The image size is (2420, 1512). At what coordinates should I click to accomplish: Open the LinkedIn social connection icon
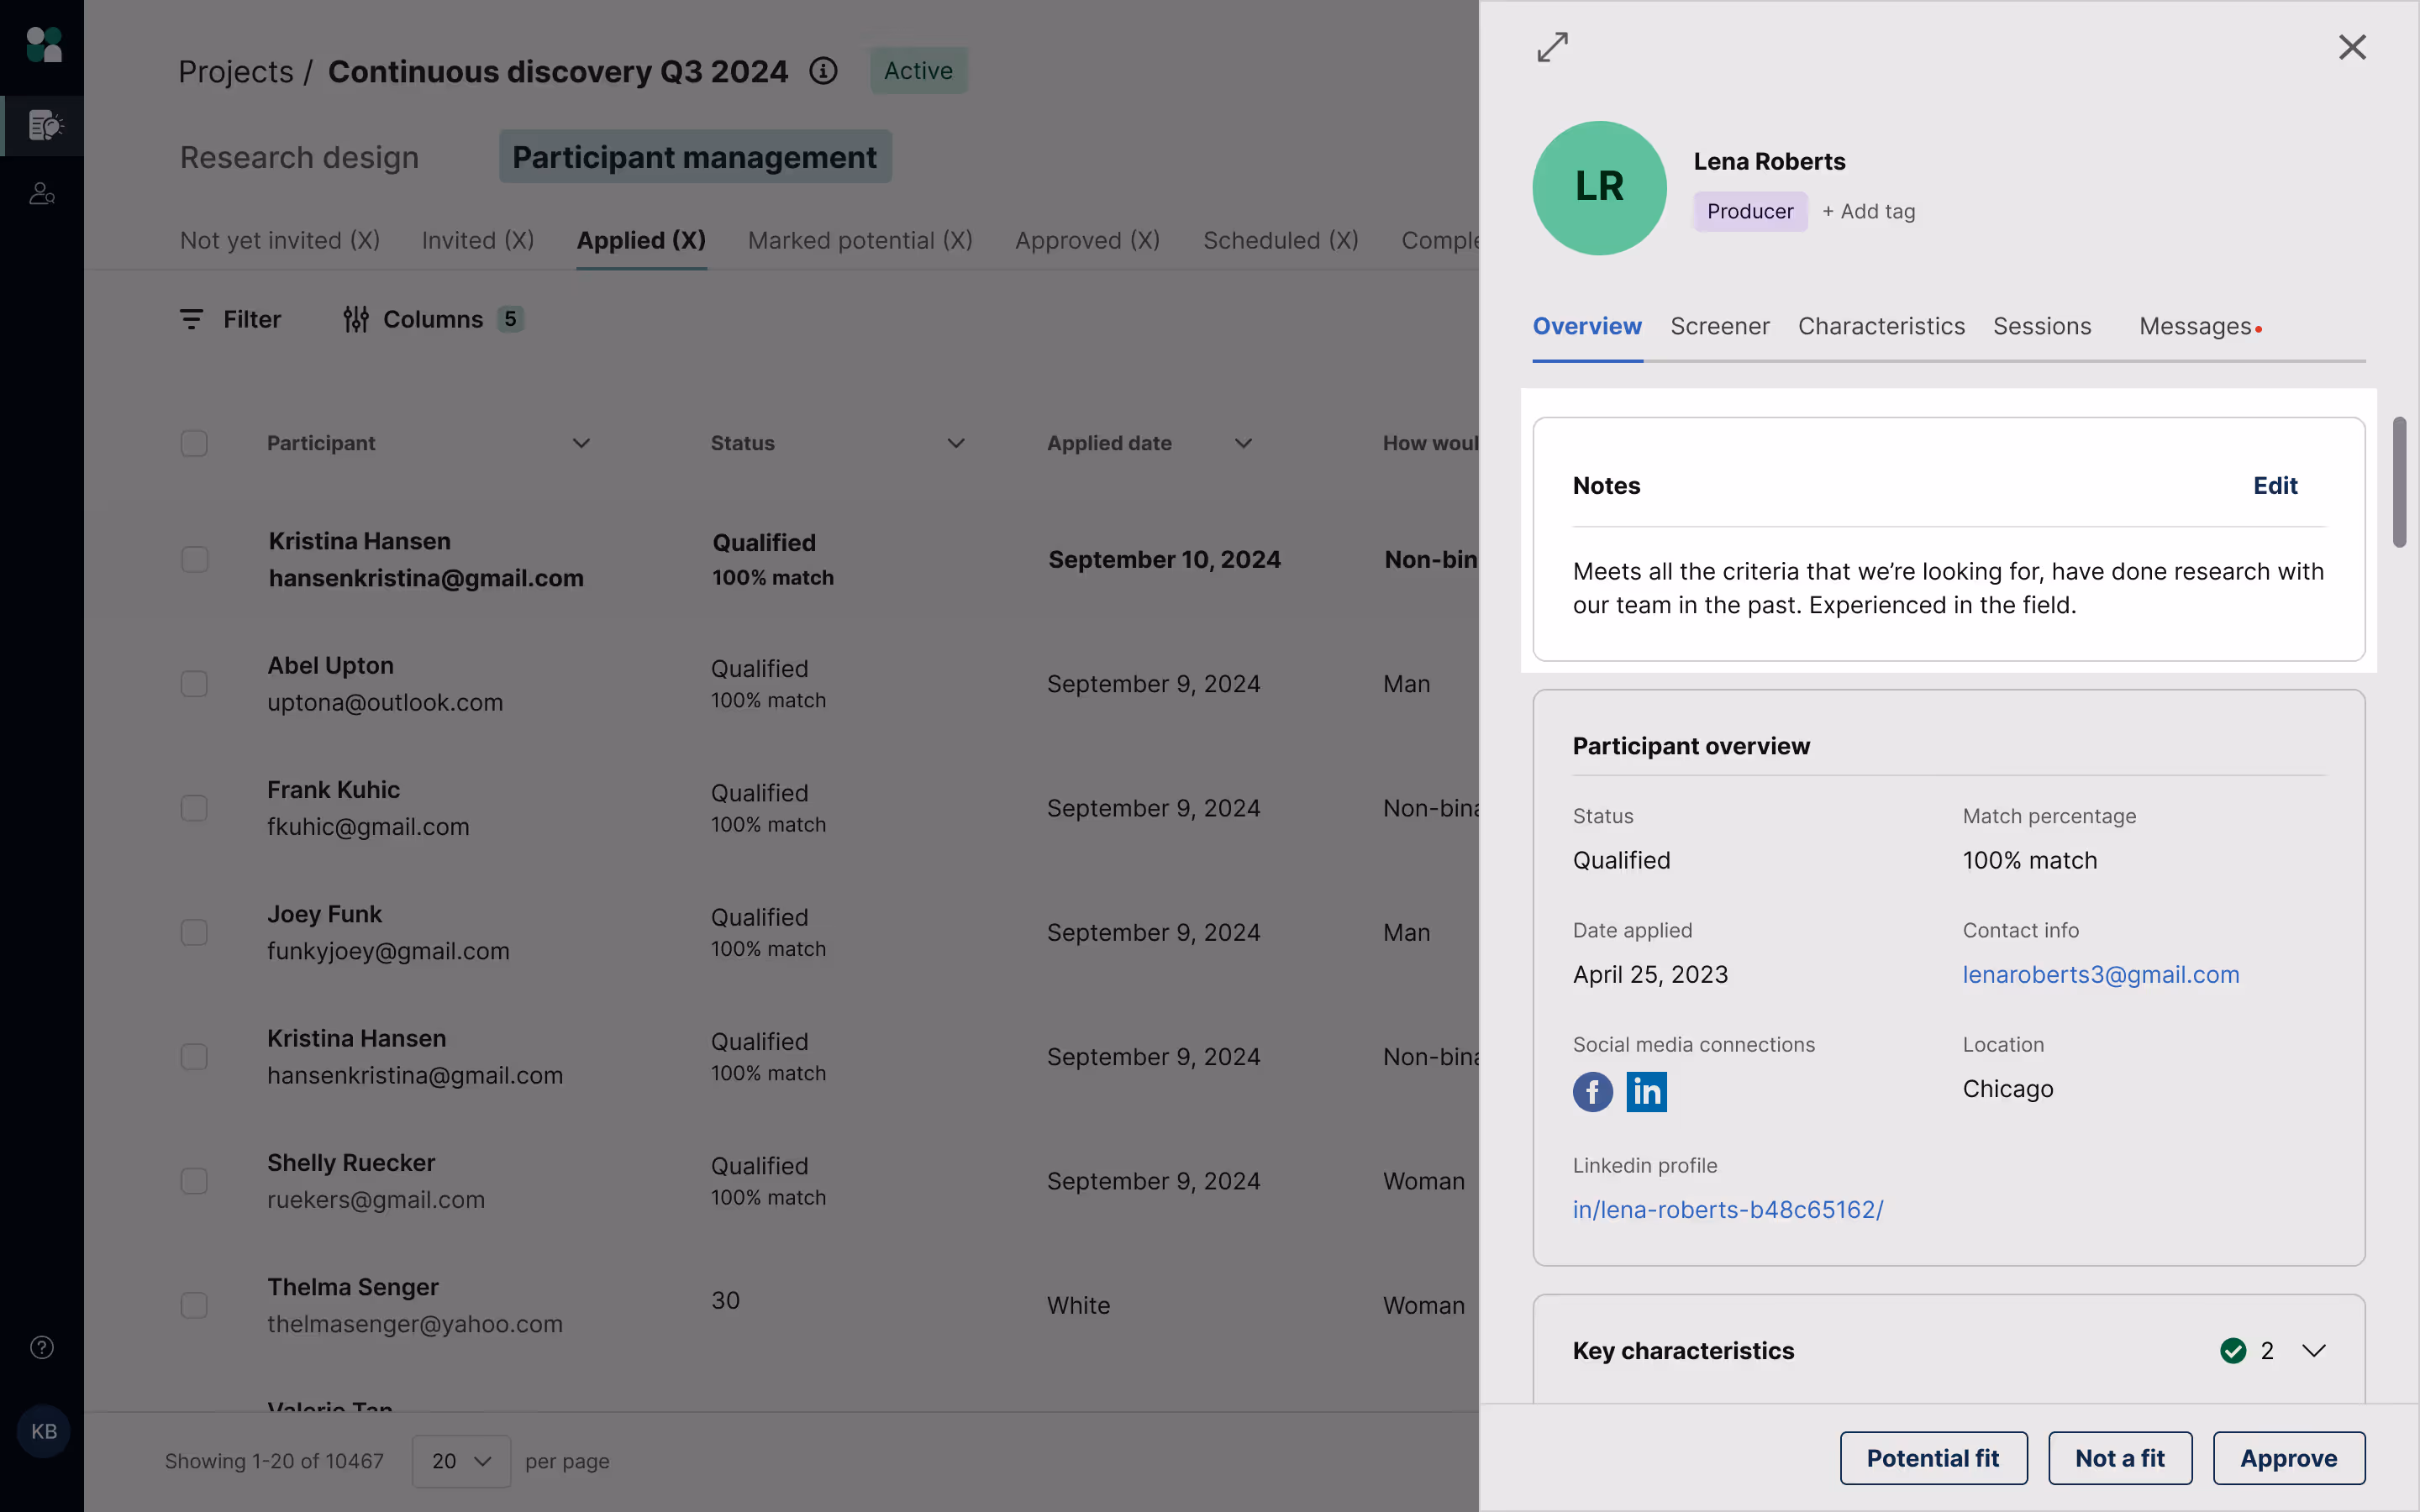pos(1646,1091)
